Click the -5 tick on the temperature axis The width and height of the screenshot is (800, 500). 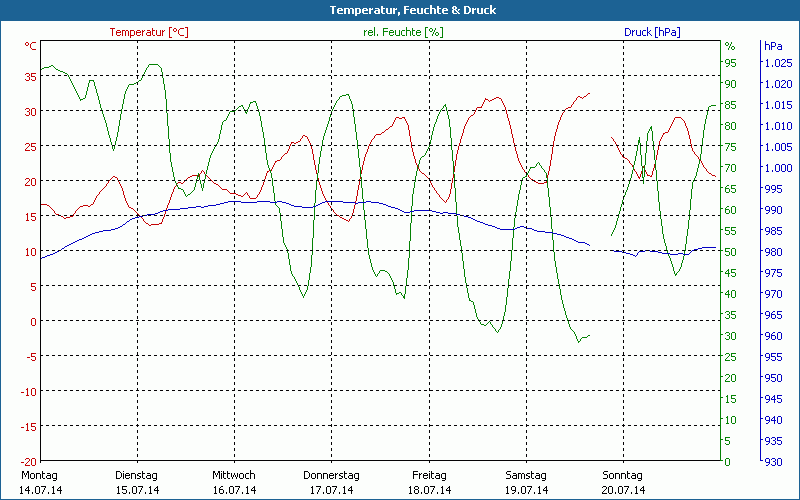31,356
